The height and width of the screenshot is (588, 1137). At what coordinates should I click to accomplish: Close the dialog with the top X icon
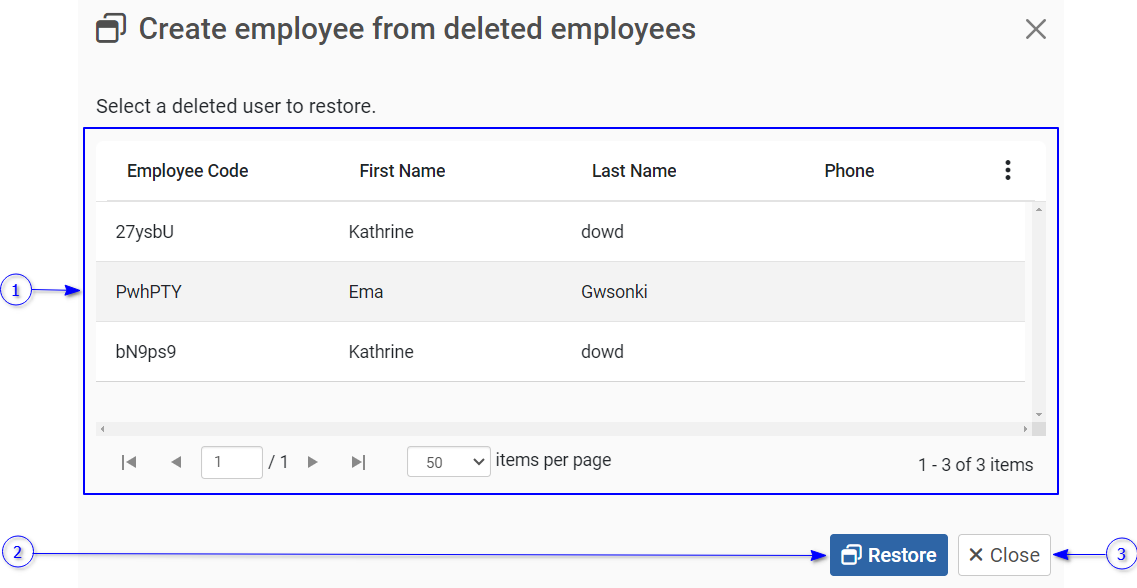(1035, 29)
